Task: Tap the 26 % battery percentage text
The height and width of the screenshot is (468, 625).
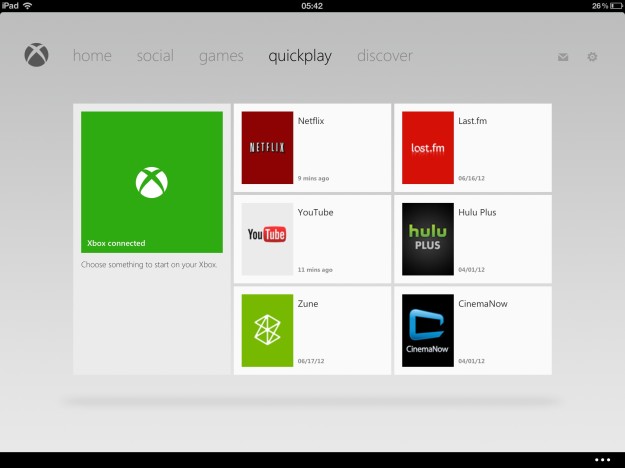Action: [x=600, y=6]
